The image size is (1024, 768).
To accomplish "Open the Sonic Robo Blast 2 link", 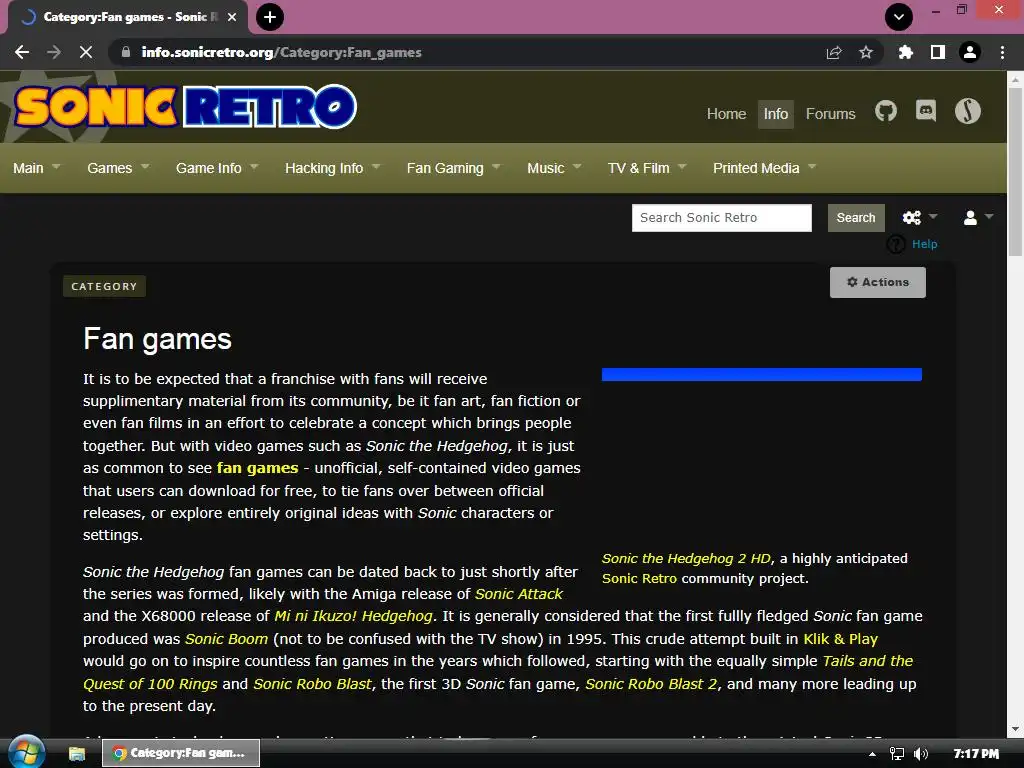I will point(651,684).
